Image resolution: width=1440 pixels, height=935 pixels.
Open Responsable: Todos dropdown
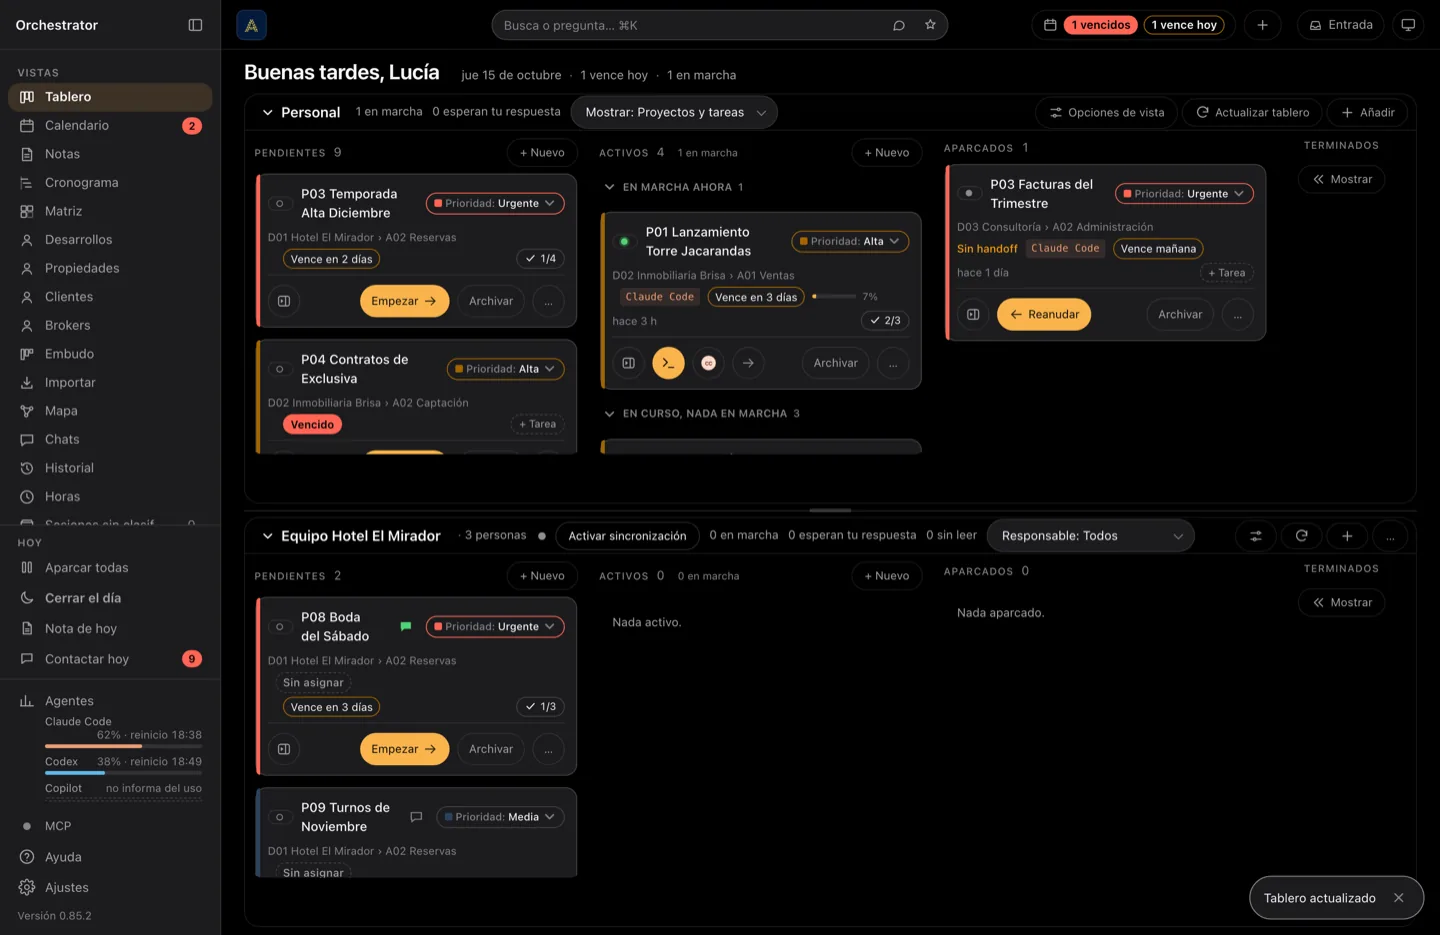[x=1090, y=536]
